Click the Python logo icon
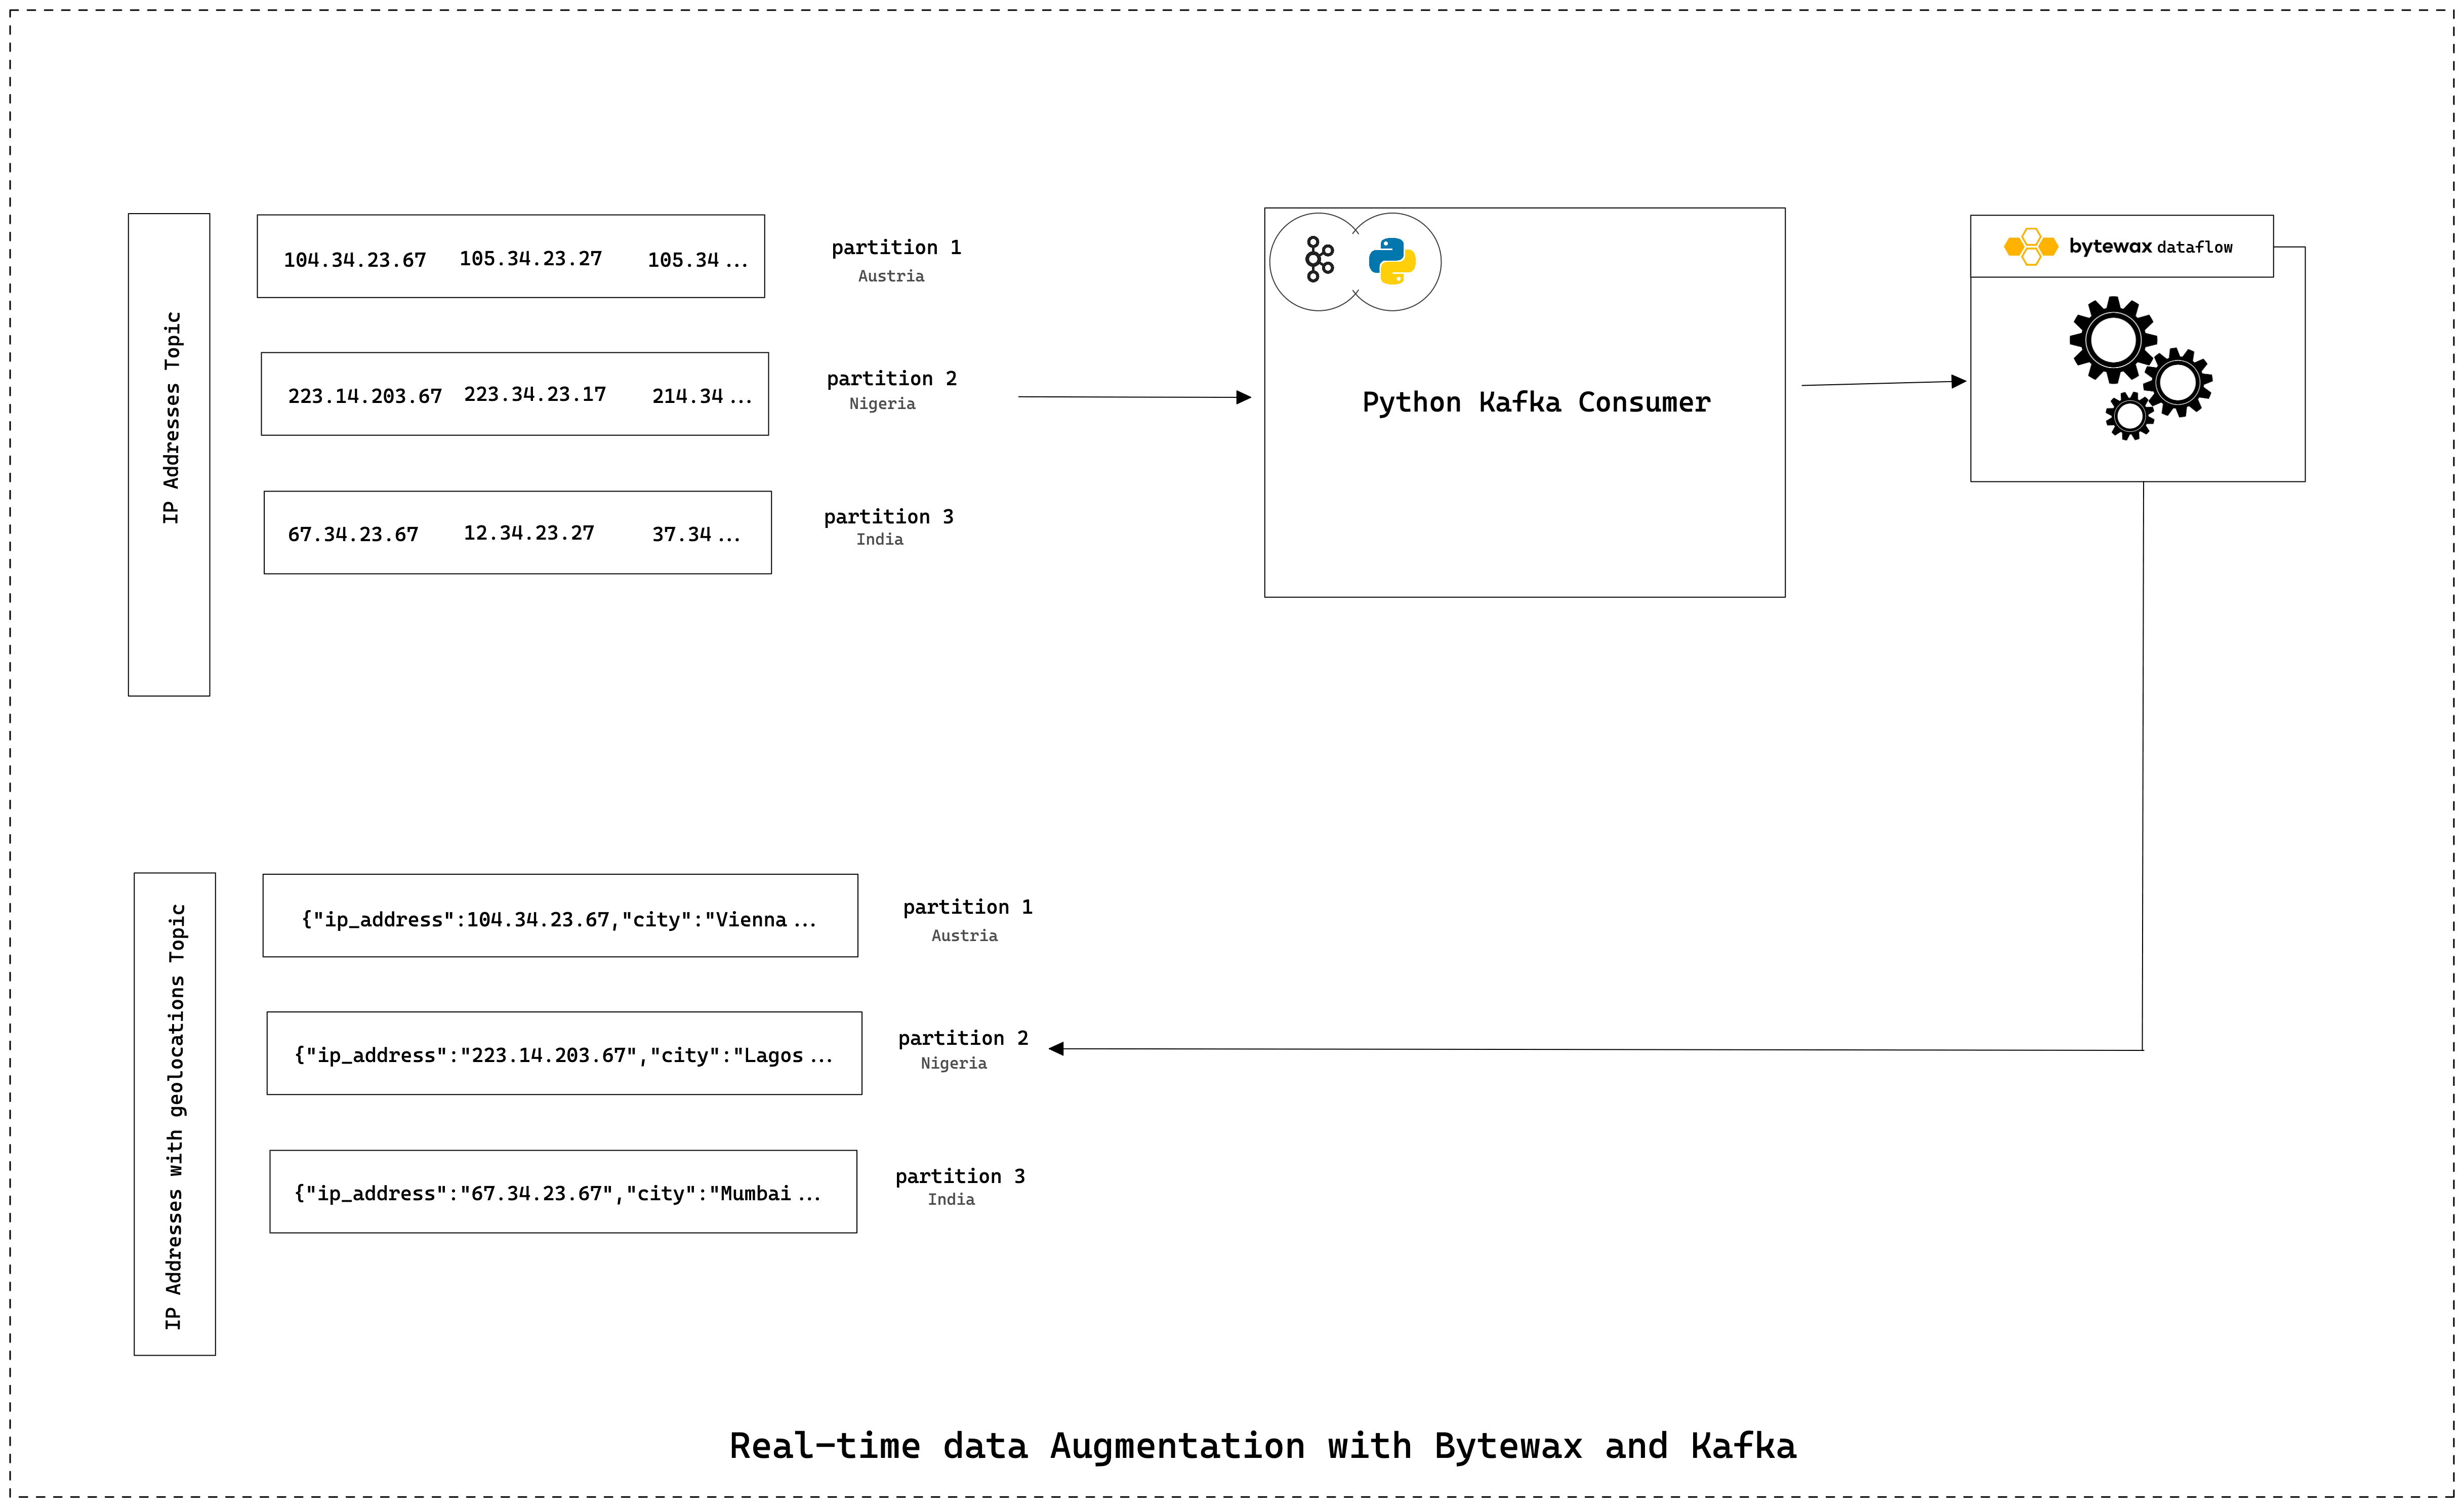The height and width of the screenshot is (1507, 2464). click(x=1392, y=261)
